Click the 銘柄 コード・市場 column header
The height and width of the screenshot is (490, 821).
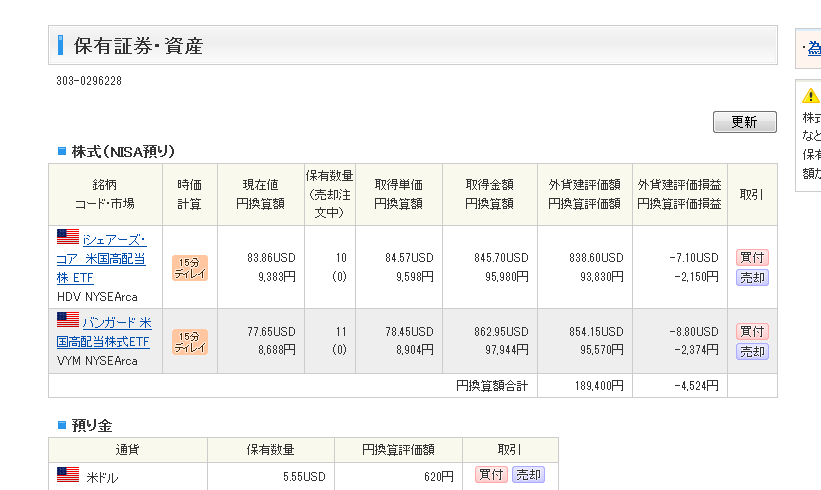coord(105,194)
